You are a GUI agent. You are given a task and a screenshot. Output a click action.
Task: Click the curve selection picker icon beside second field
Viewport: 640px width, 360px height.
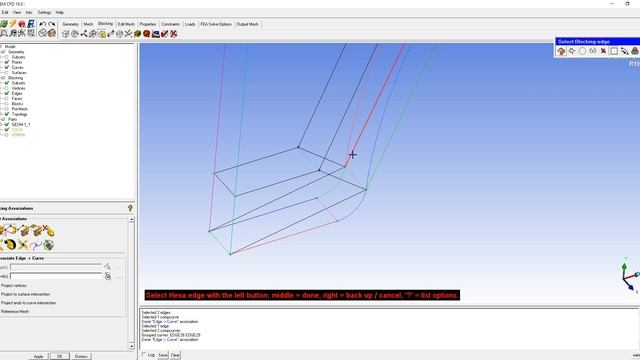tap(108, 276)
